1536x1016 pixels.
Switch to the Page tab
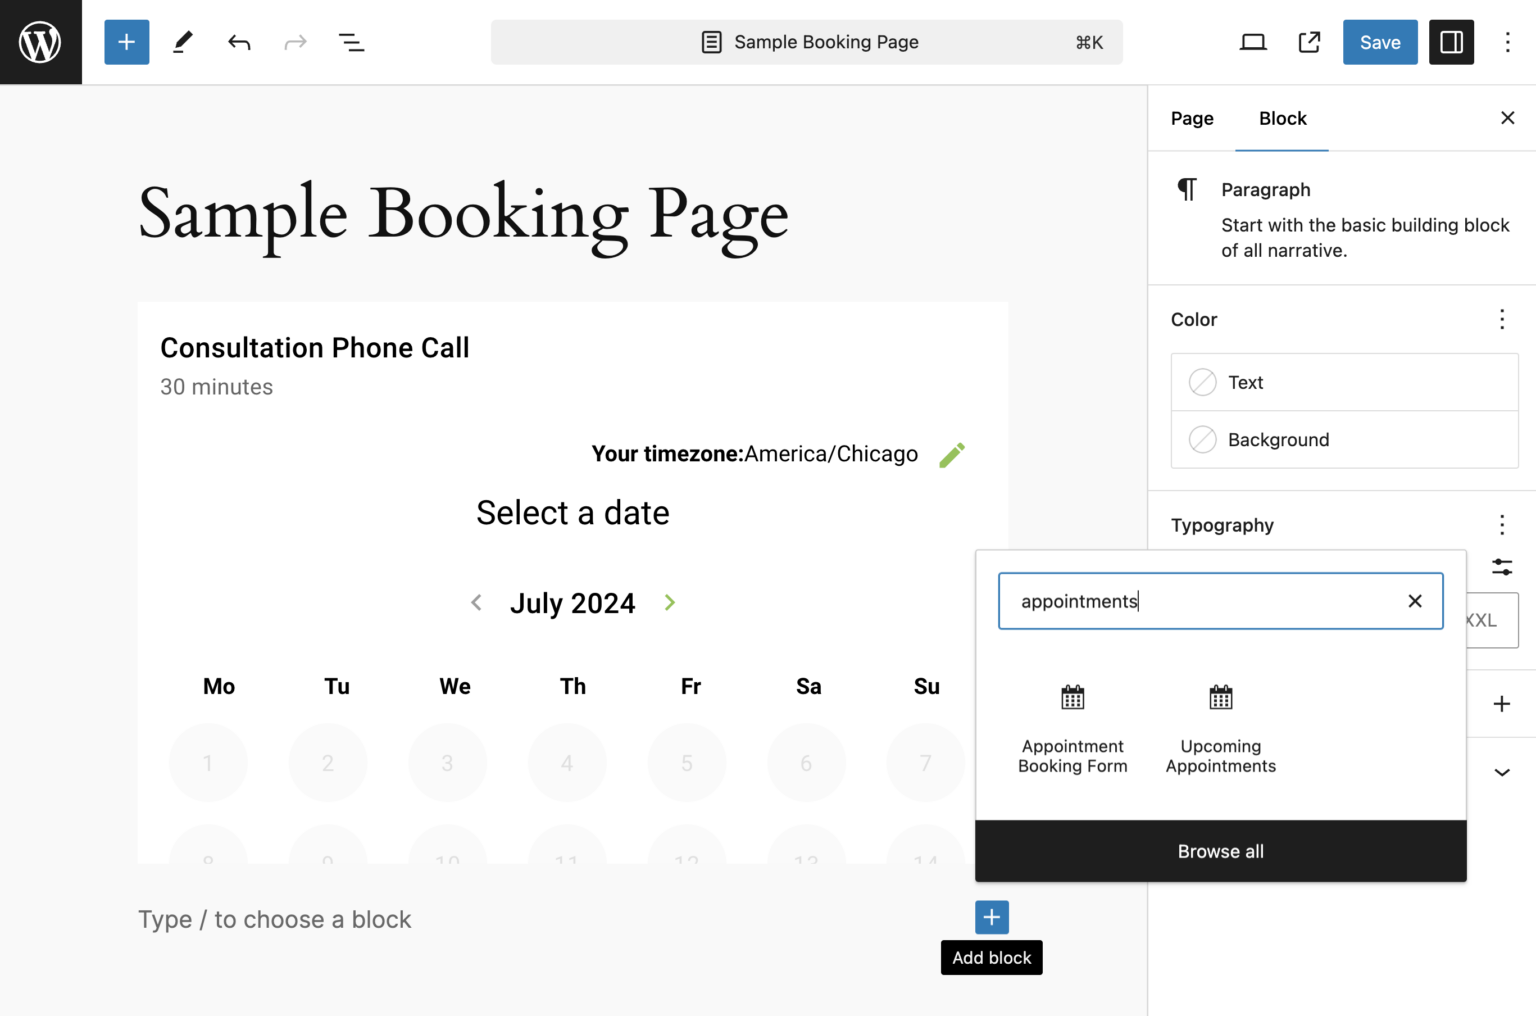[1191, 118]
